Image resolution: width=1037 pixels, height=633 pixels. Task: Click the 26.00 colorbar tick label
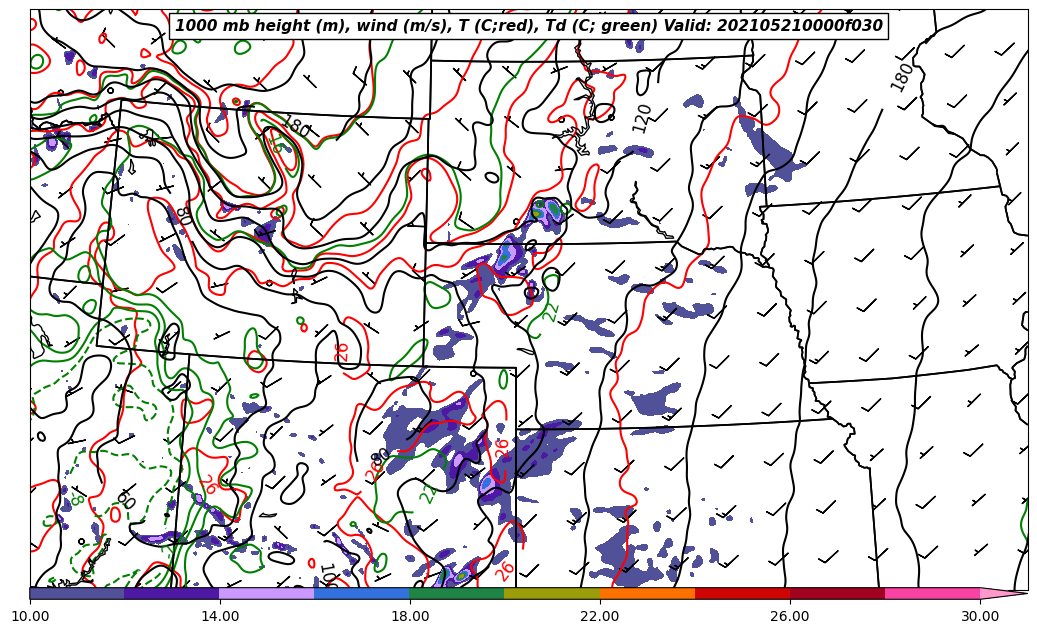pyautogui.click(x=790, y=616)
